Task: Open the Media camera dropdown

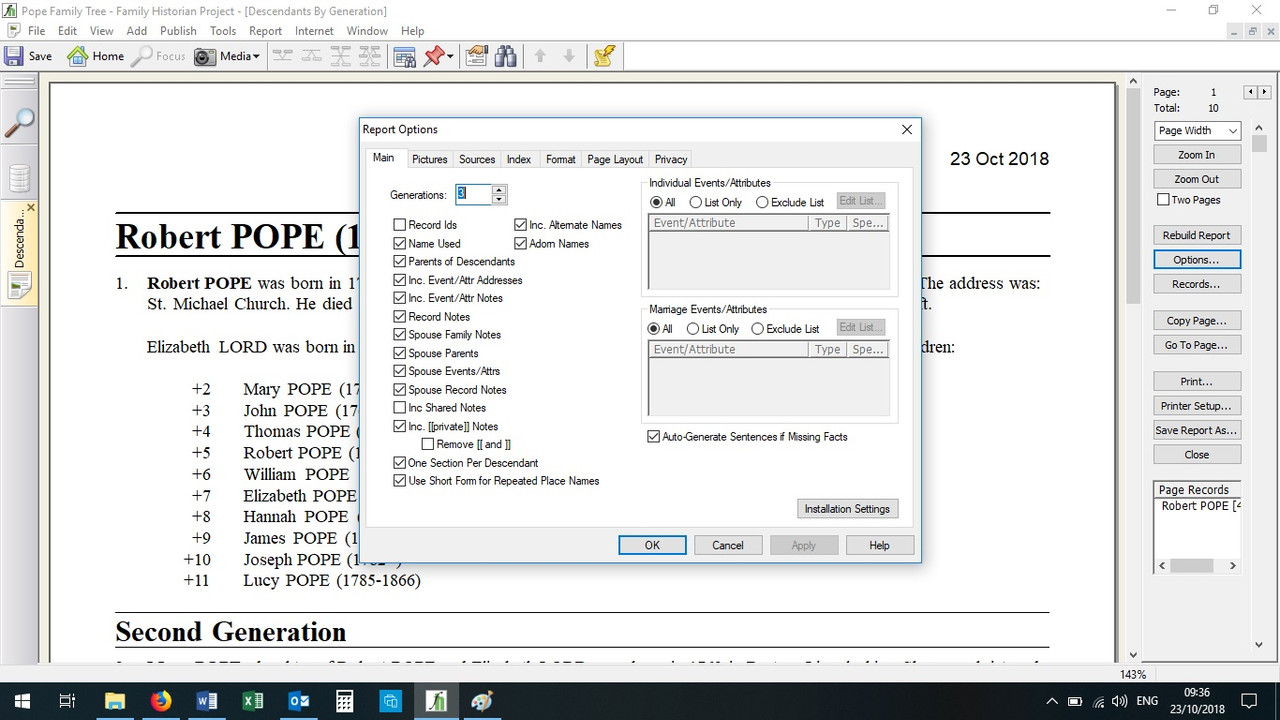Action: (227, 56)
